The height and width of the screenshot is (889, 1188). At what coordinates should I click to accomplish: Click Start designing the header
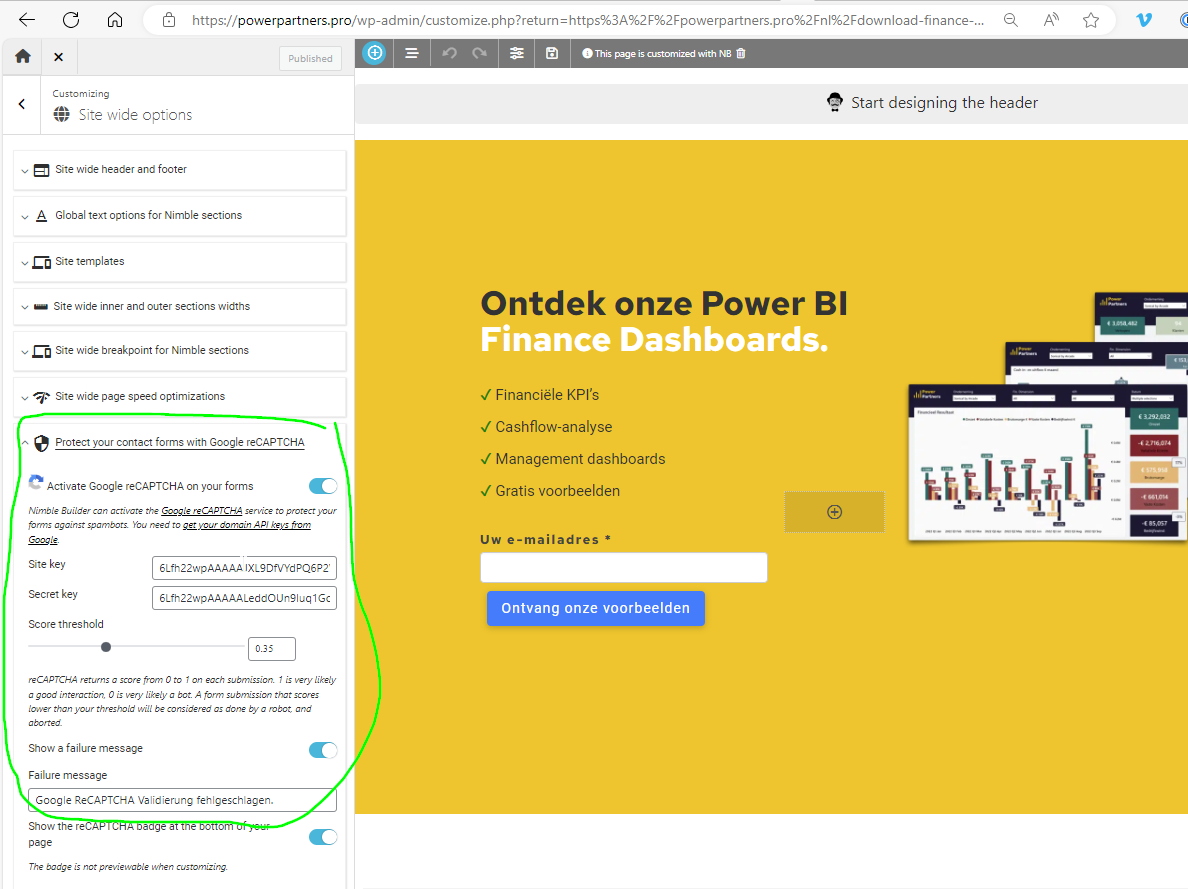[944, 102]
